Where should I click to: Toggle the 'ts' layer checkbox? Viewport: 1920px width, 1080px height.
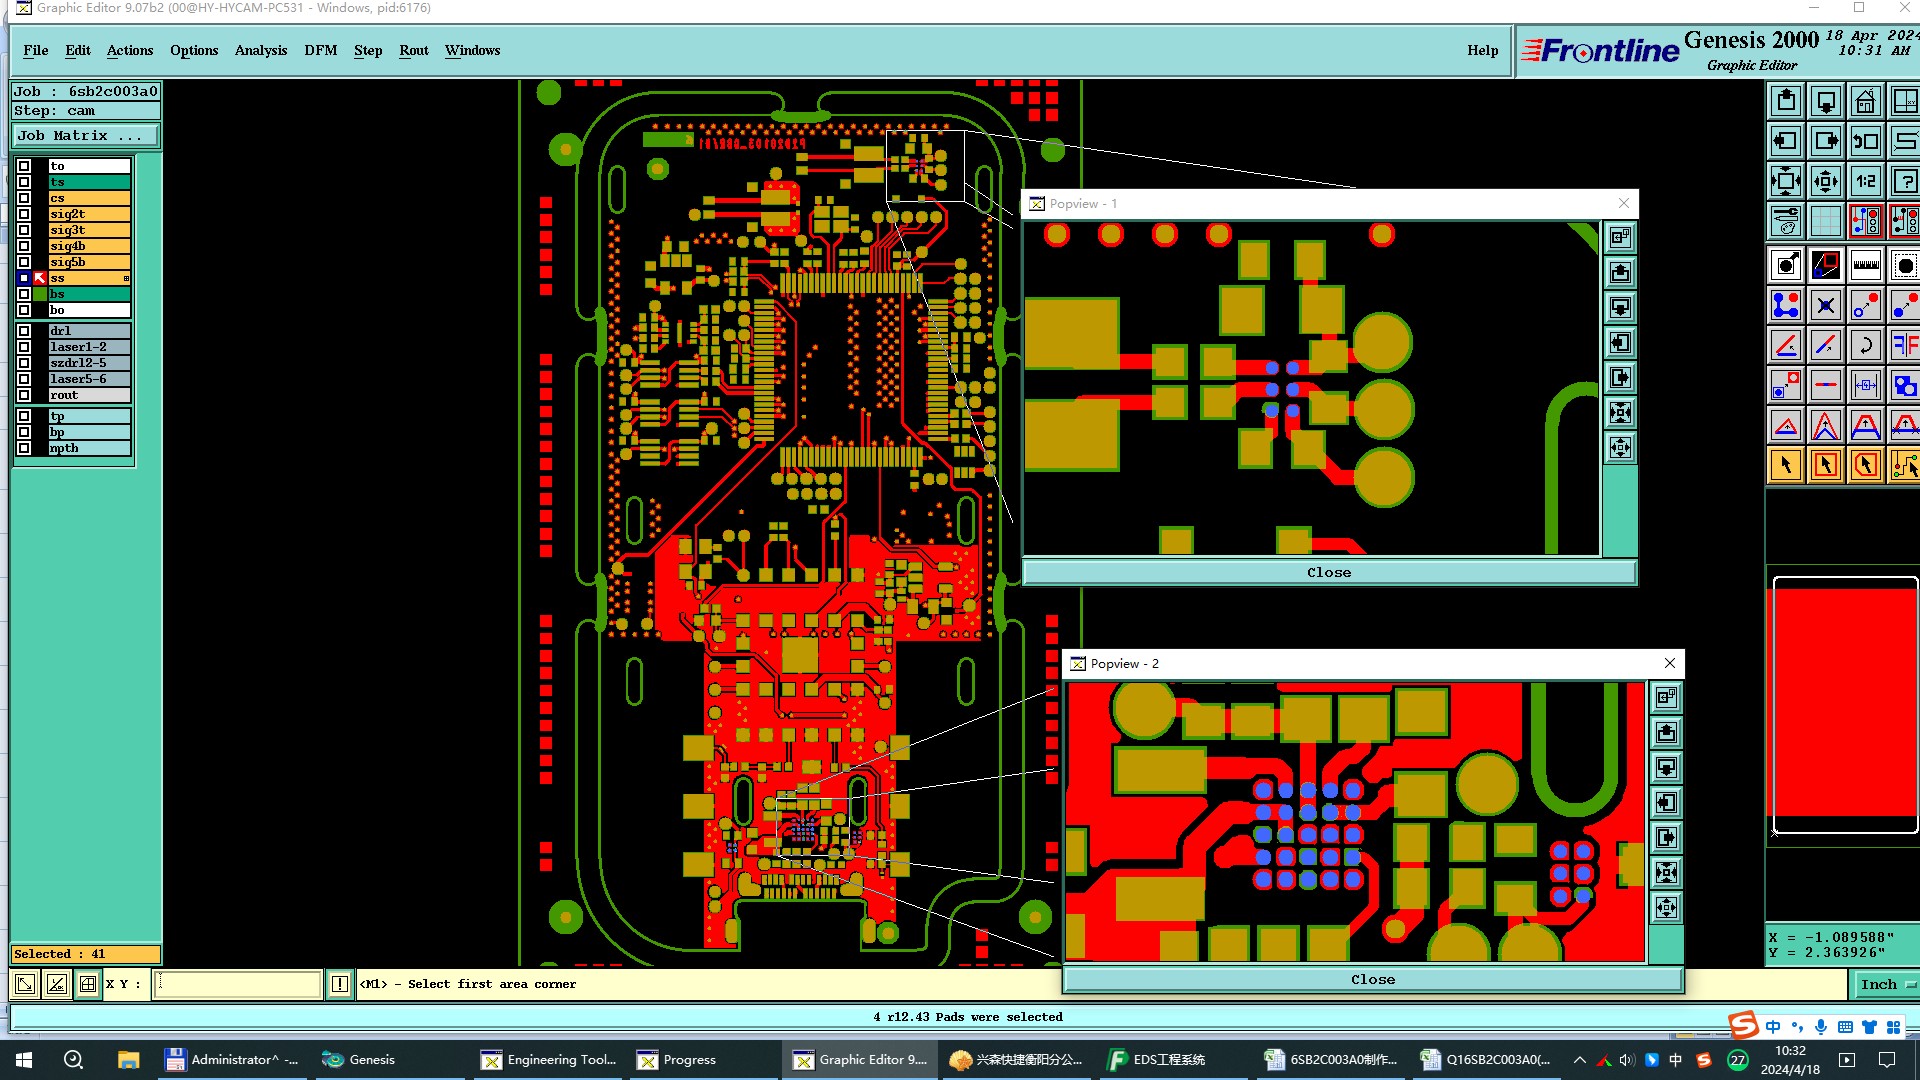24,182
